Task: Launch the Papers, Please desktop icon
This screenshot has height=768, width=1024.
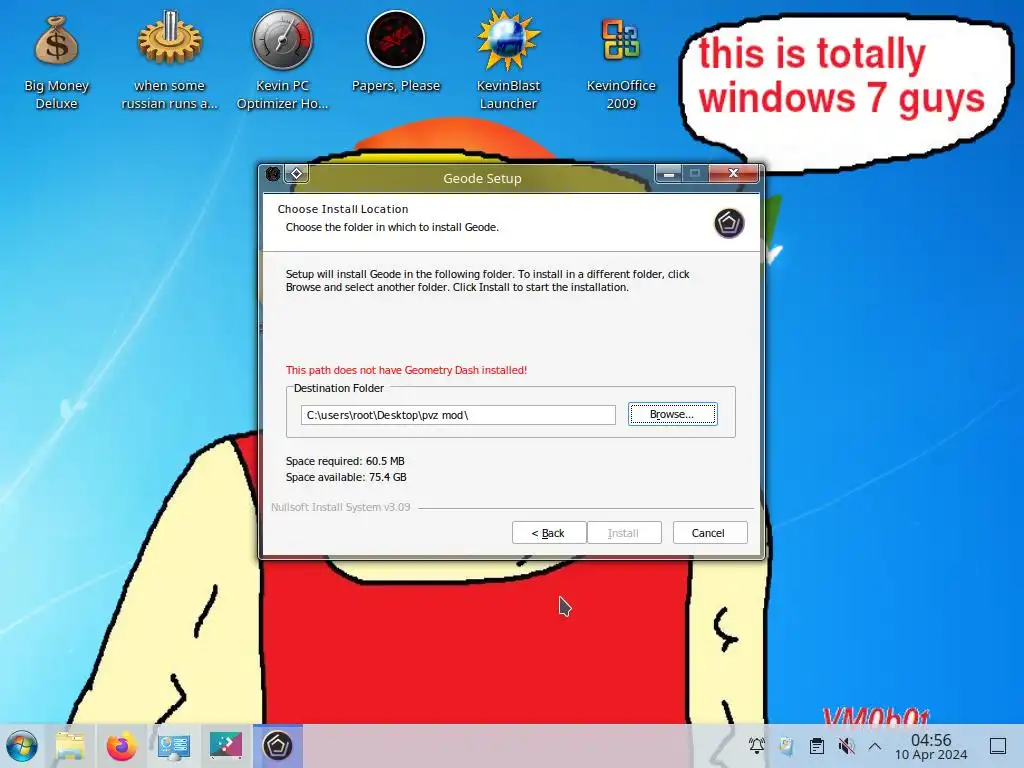Action: (x=395, y=39)
